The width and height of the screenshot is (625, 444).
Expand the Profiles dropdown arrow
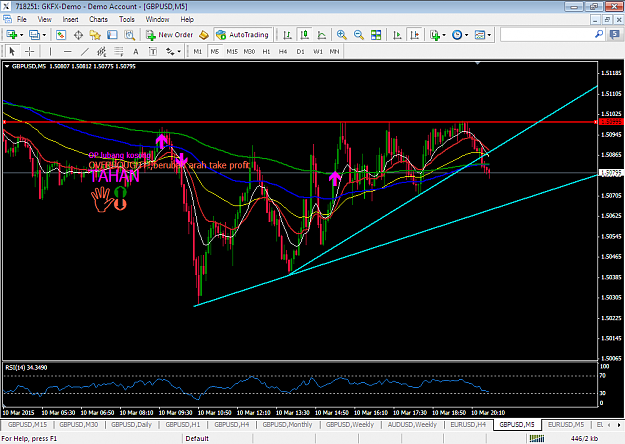point(44,35)
